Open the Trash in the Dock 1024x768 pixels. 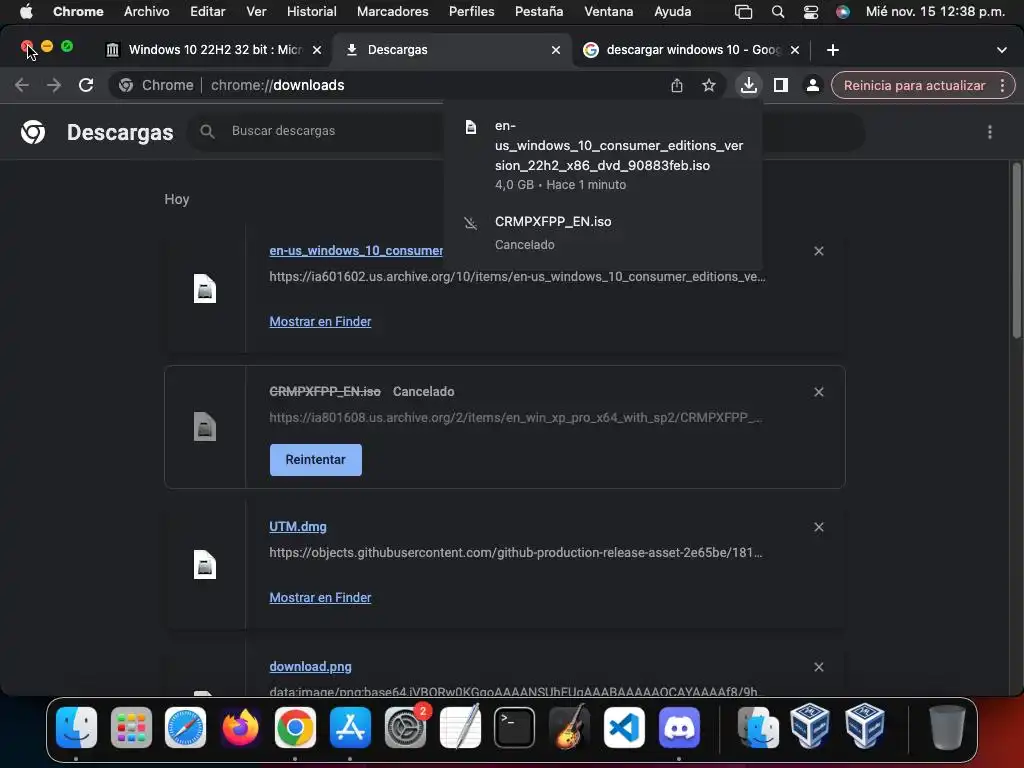coord(947,727)
